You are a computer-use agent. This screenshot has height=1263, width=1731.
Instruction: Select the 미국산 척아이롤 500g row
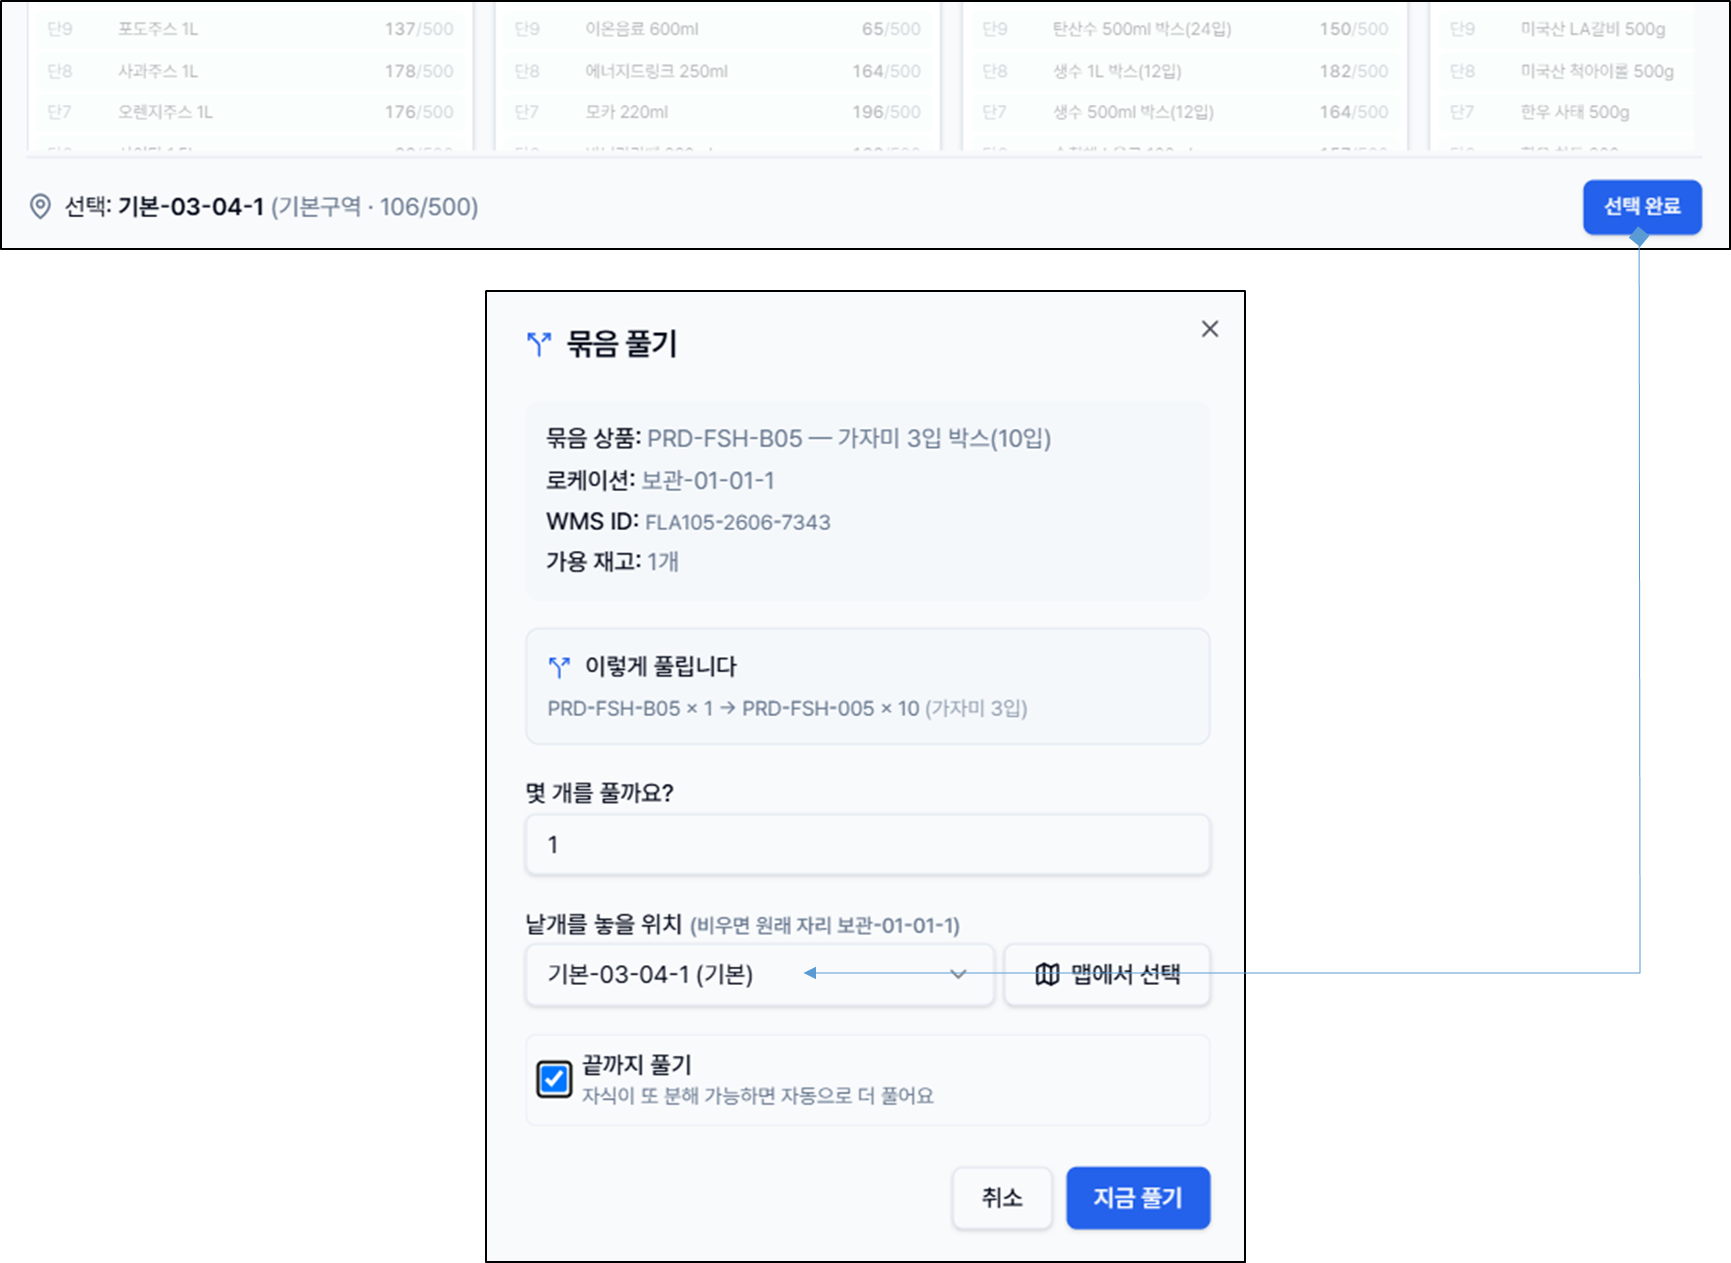pos(1565,71)
